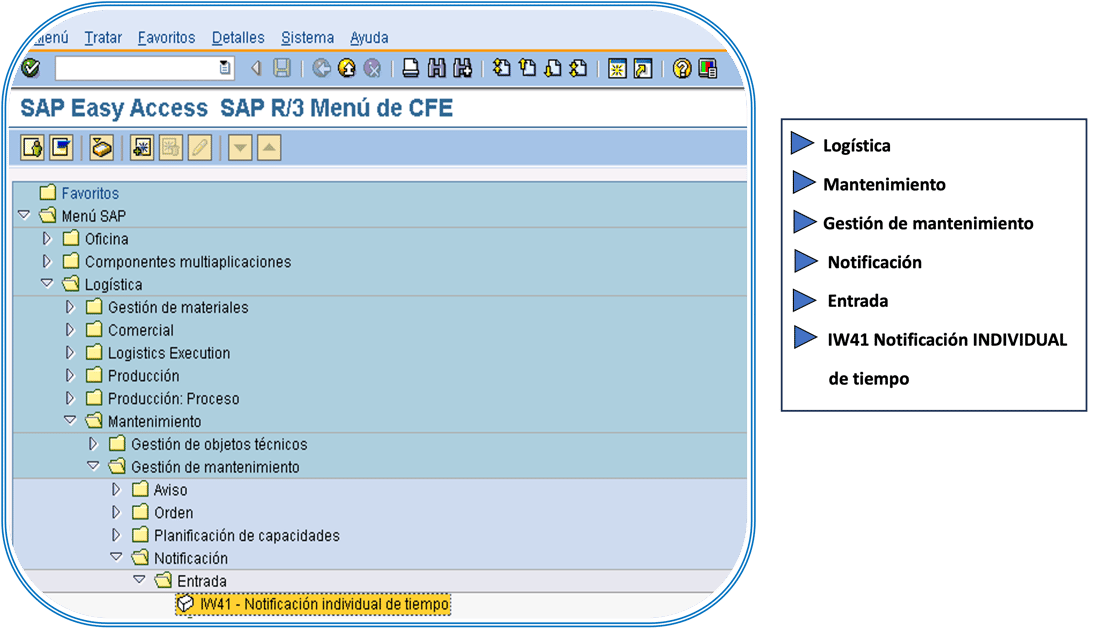Select the Entrada tree label
The image size is (1097, 628).
tap(201, 581)
